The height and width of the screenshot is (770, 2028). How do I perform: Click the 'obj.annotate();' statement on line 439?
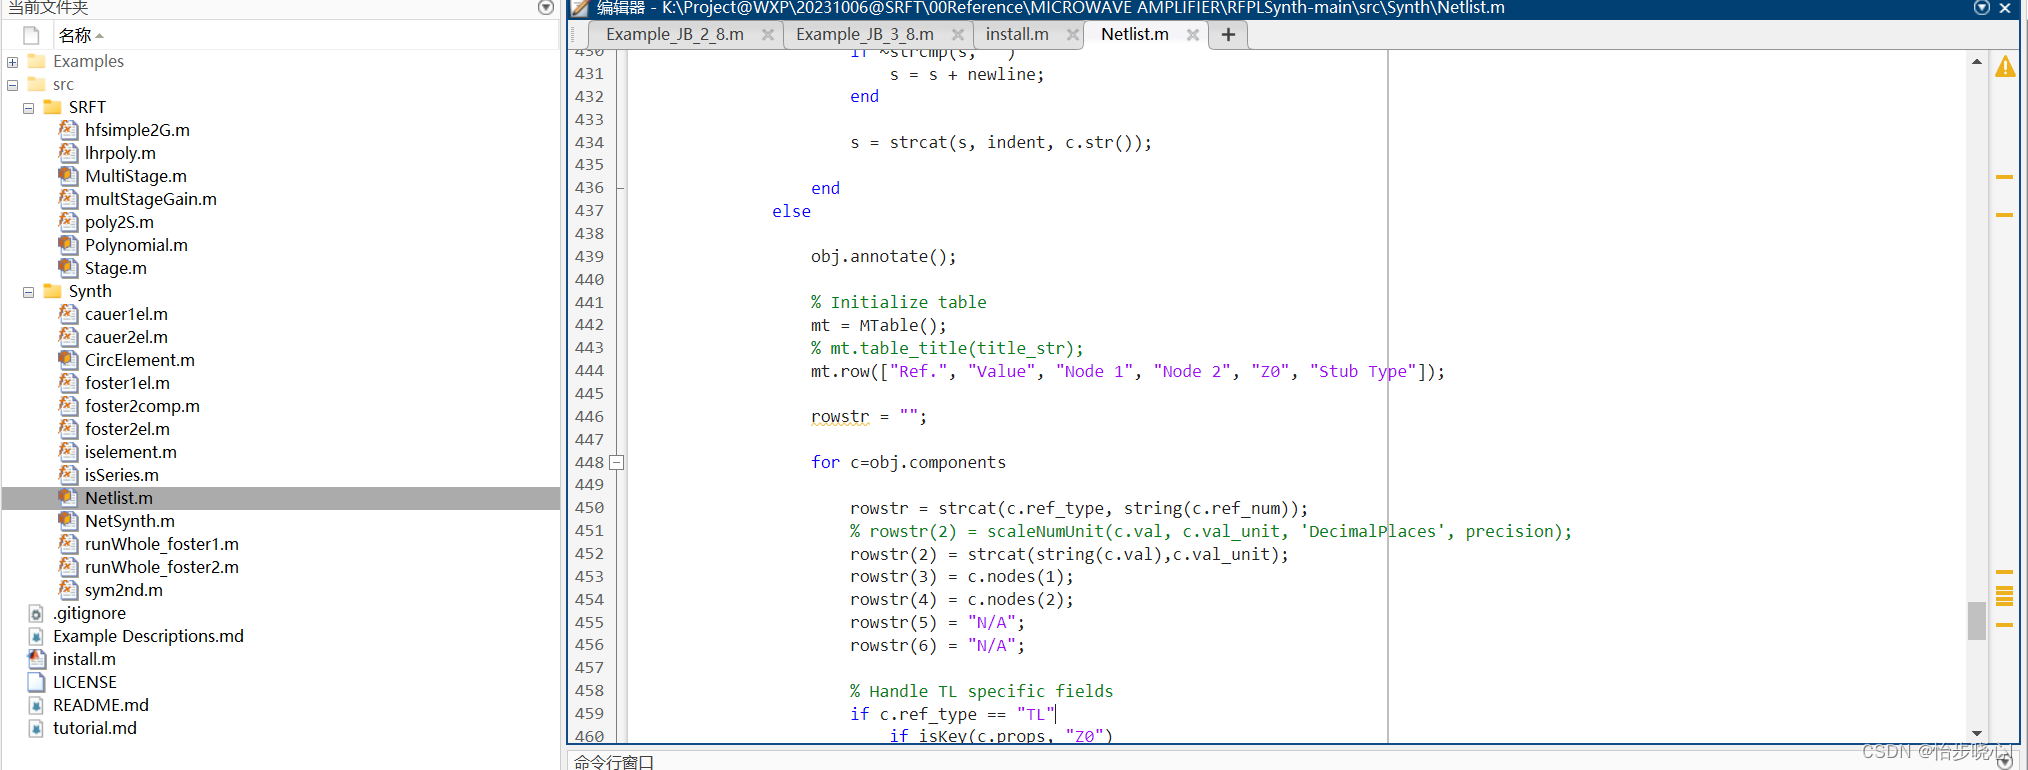pyautogui.click(x=883, y=257)
